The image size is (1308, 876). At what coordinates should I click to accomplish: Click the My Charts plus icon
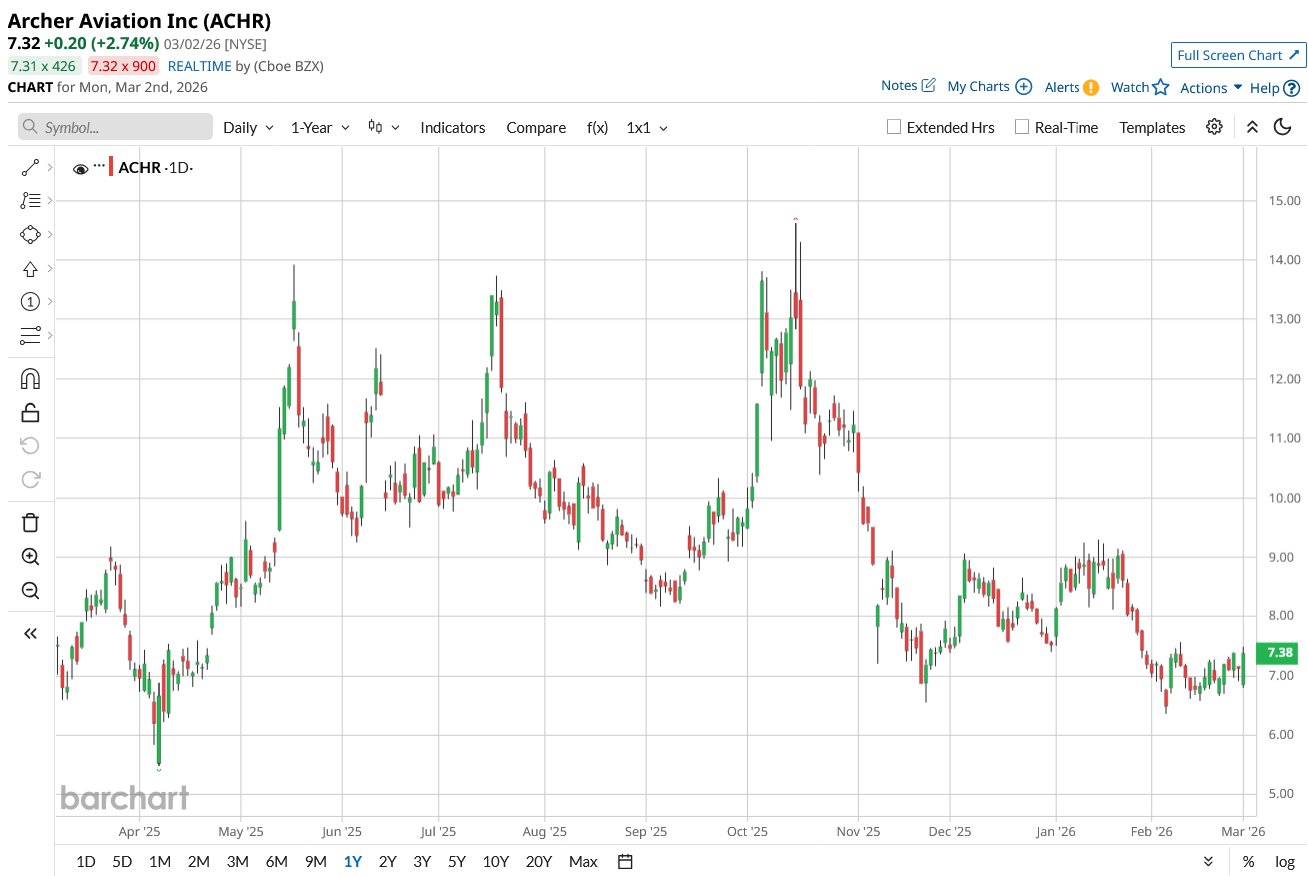point(1024,86)
